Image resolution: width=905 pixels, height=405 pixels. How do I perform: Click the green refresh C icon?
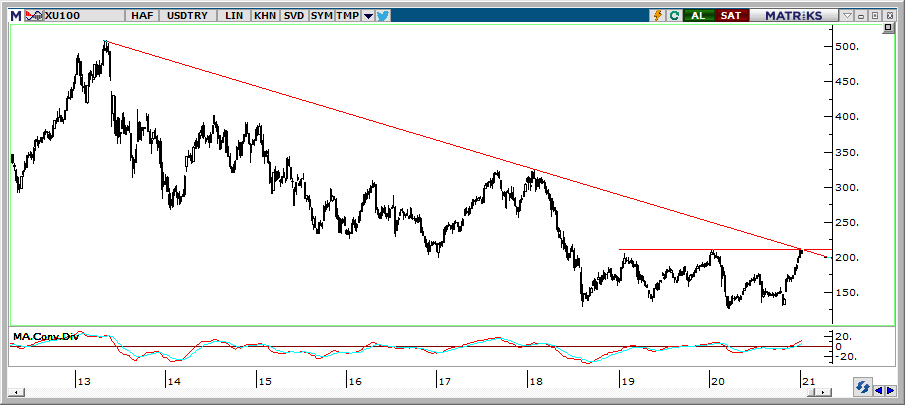click(674, 16)
